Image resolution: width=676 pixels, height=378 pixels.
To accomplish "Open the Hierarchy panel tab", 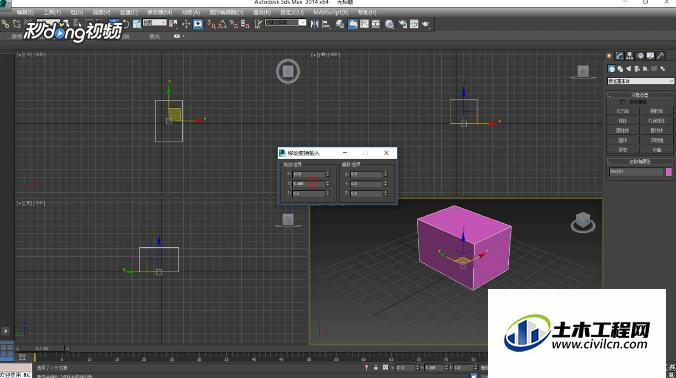I will pos(630,56).
